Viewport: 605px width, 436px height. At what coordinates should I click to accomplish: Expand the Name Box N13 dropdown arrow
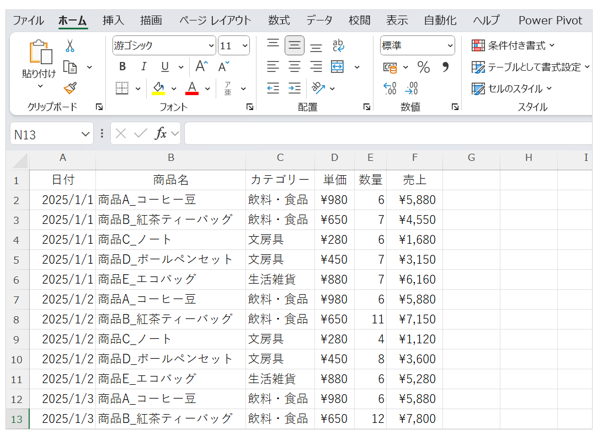point(85,134)
